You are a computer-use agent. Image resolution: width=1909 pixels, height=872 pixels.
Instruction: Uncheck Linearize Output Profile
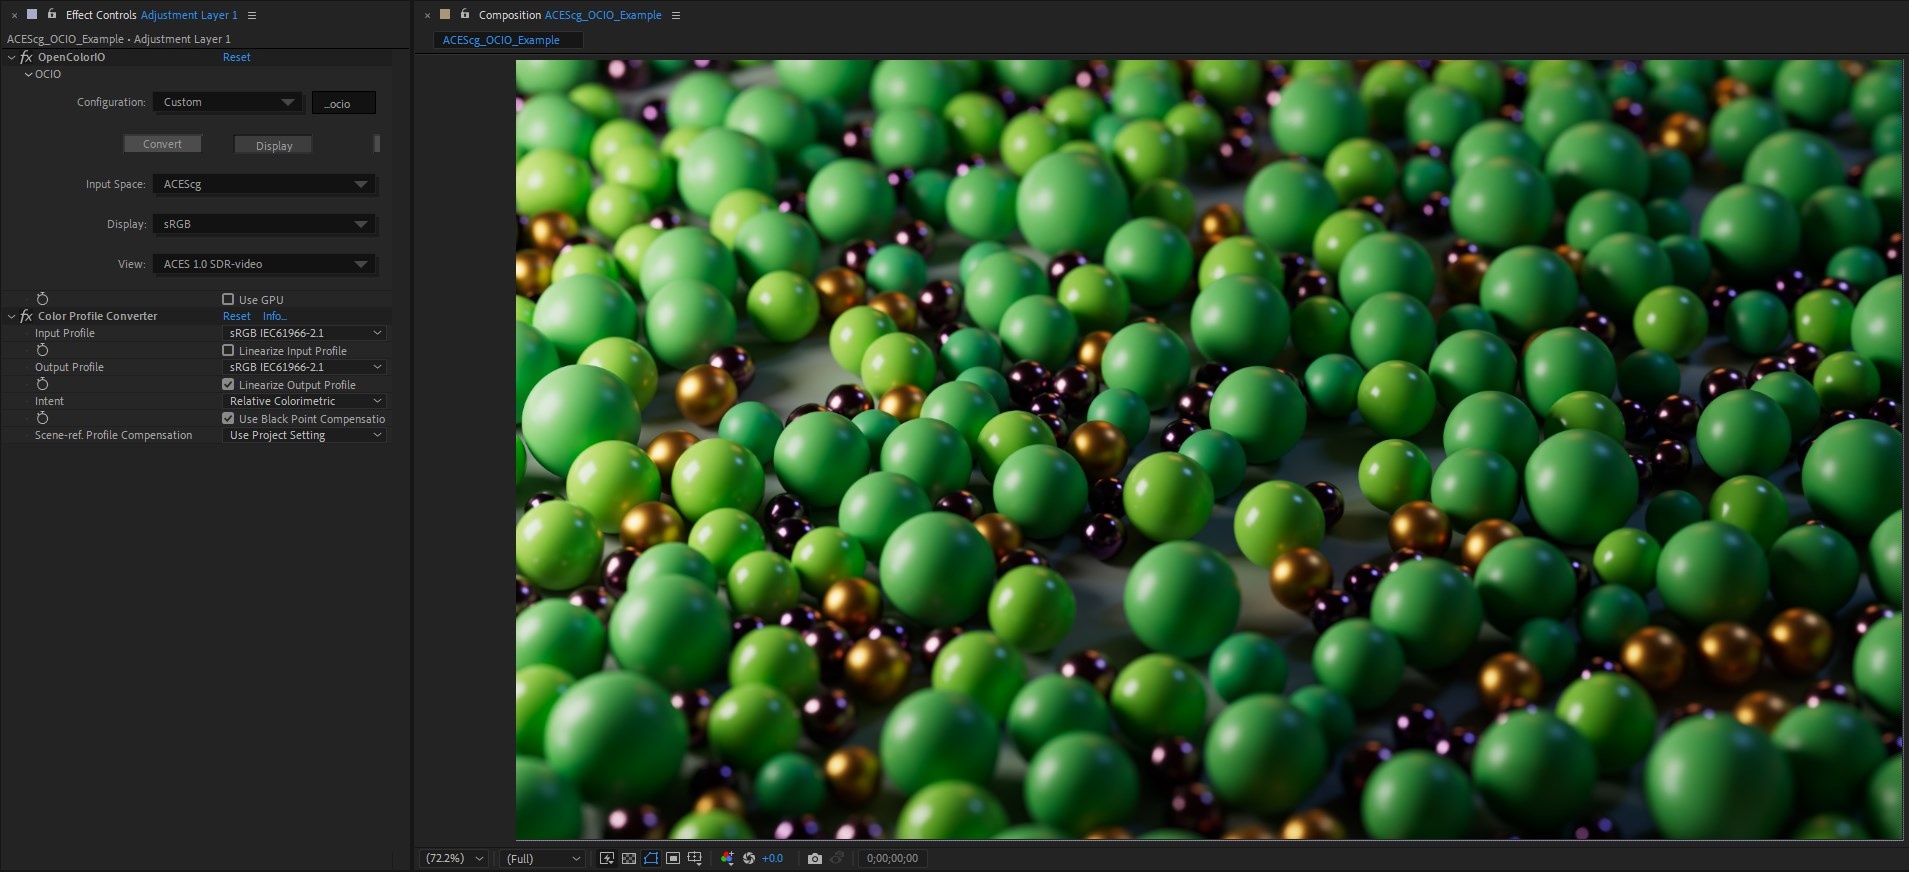[228, 385]
